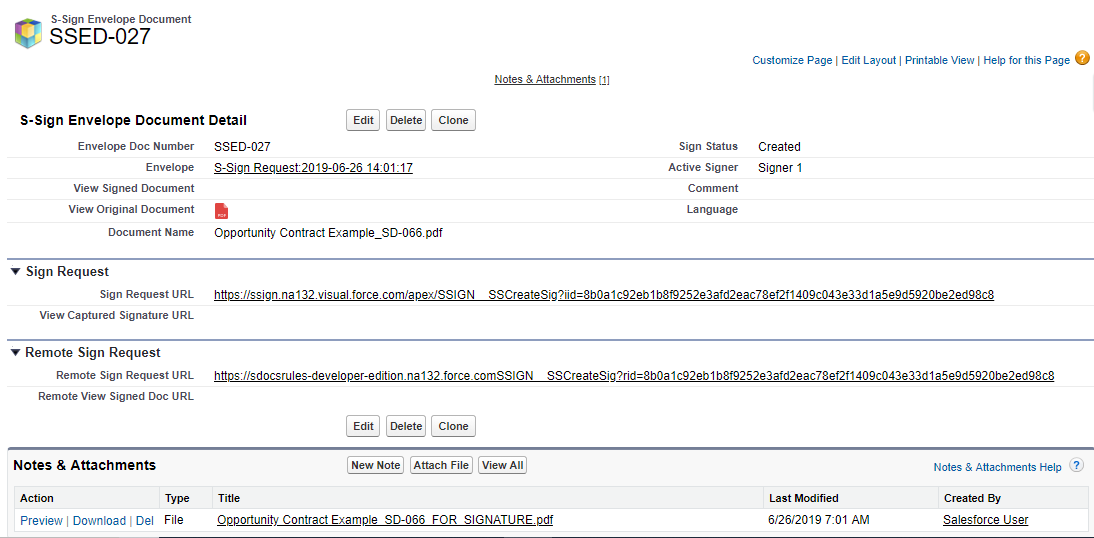Click the SSED-027 page title

pyautogui.click(x=100, y=36)
